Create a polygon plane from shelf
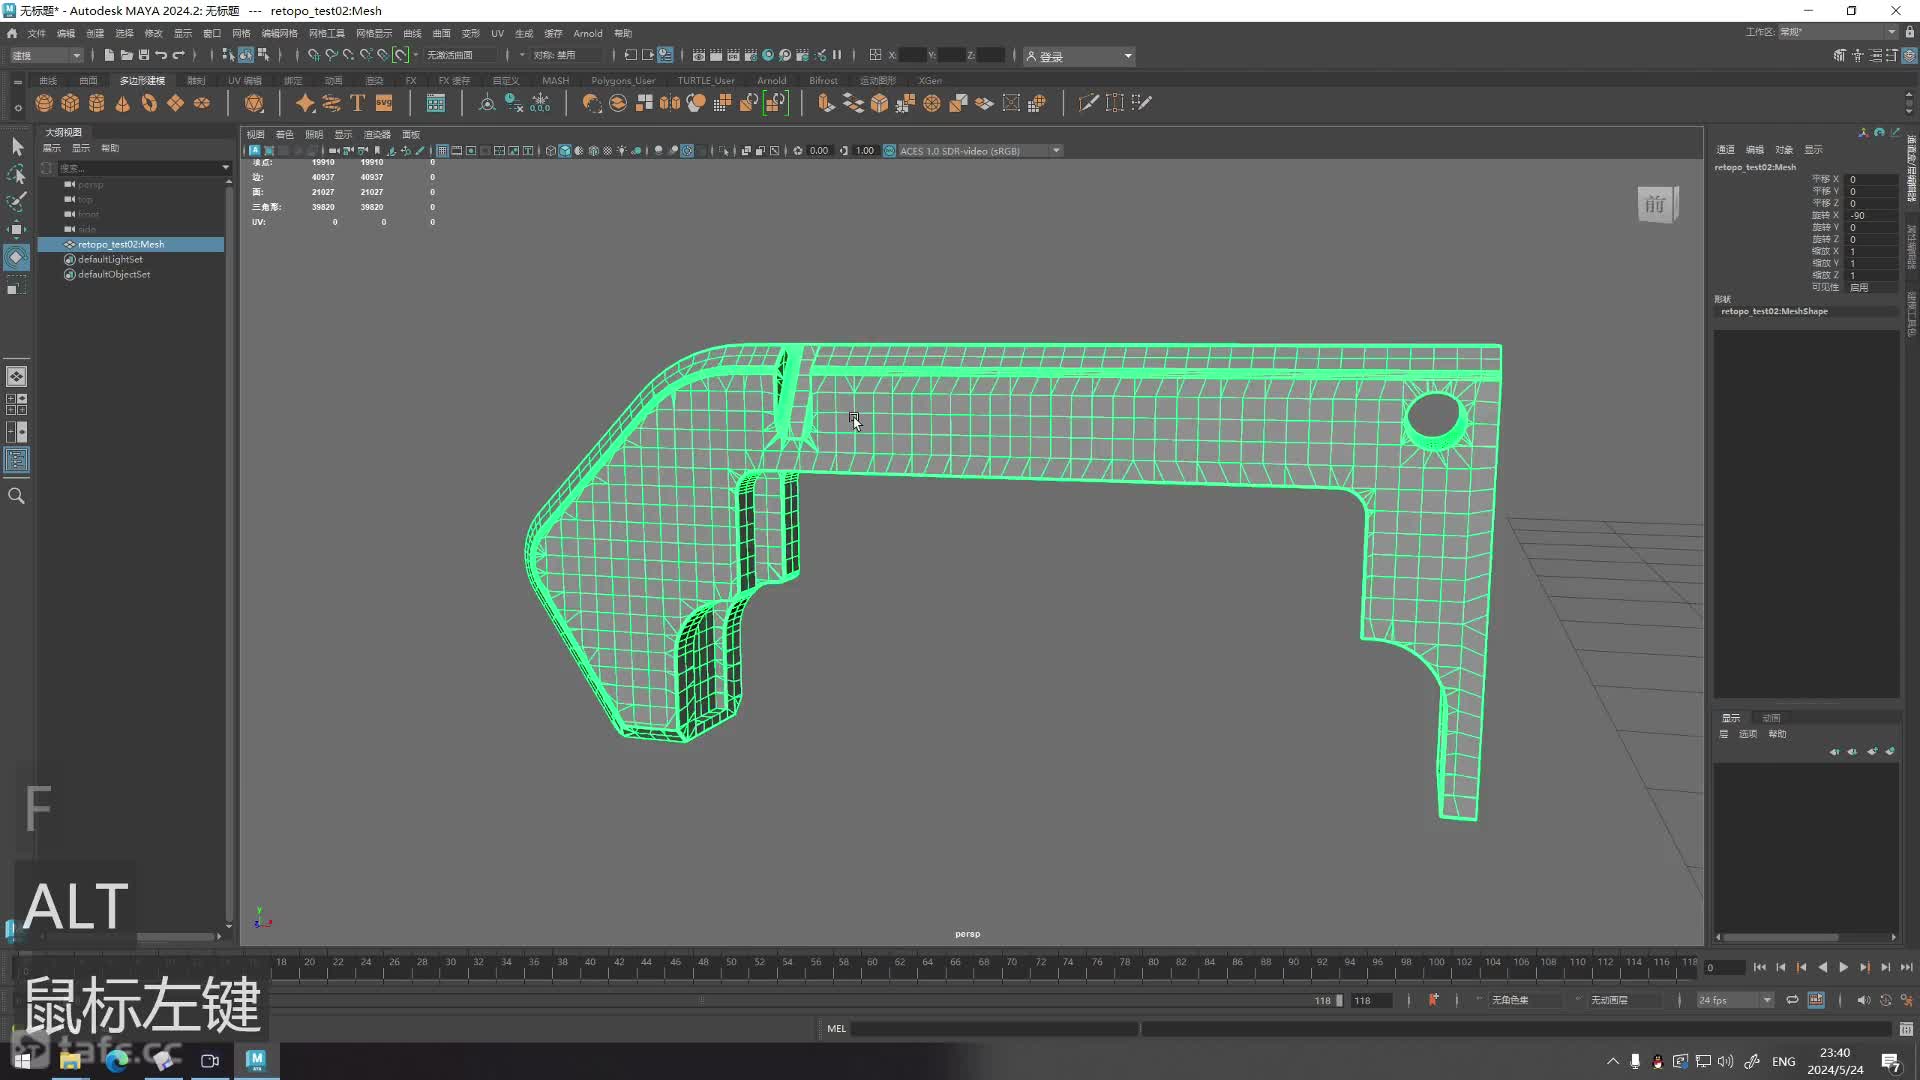Image resolution: width=1920 pixels, height=1080 pixels. [x=175, y=103]
